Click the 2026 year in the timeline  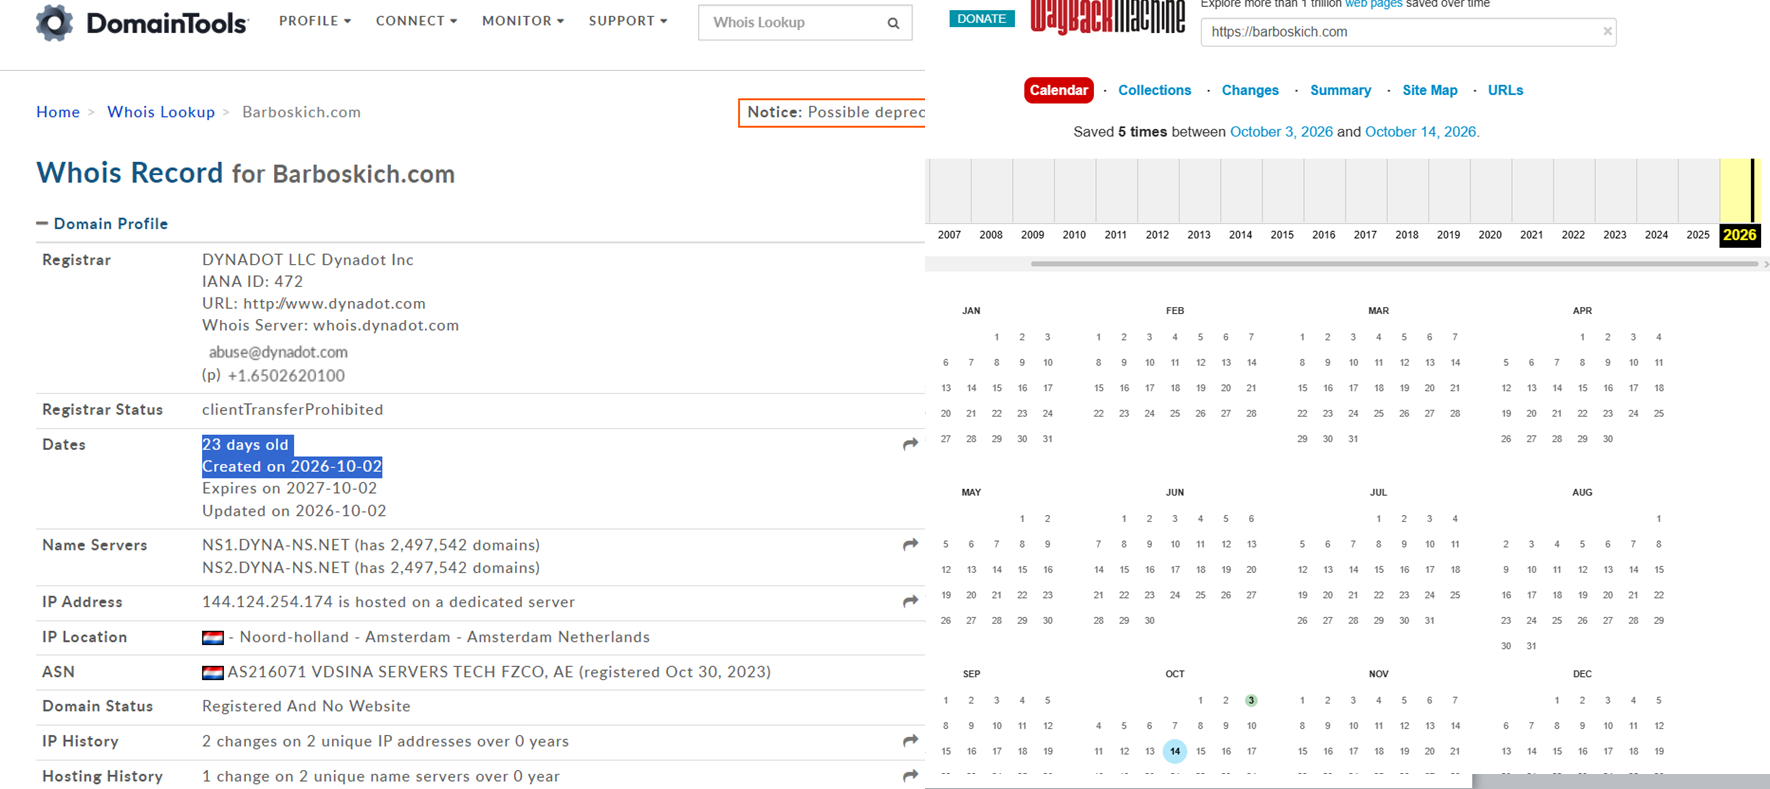1739,235
